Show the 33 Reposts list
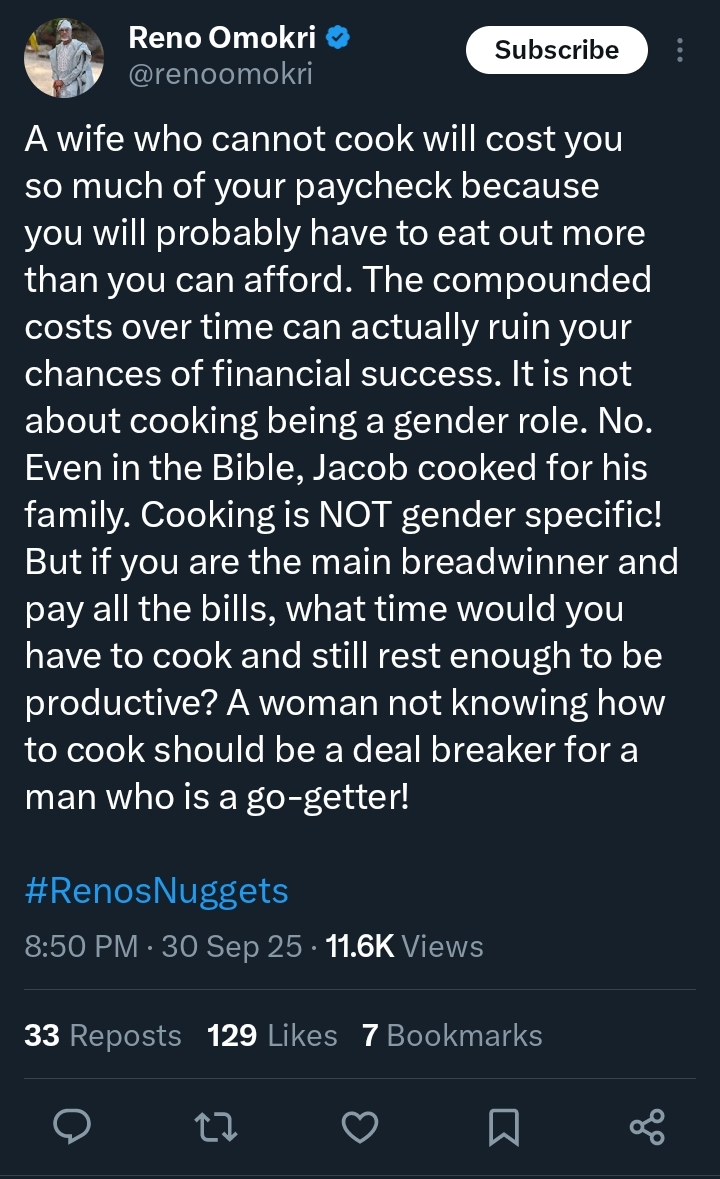The image size is (720, 1179). point(103,1035)
